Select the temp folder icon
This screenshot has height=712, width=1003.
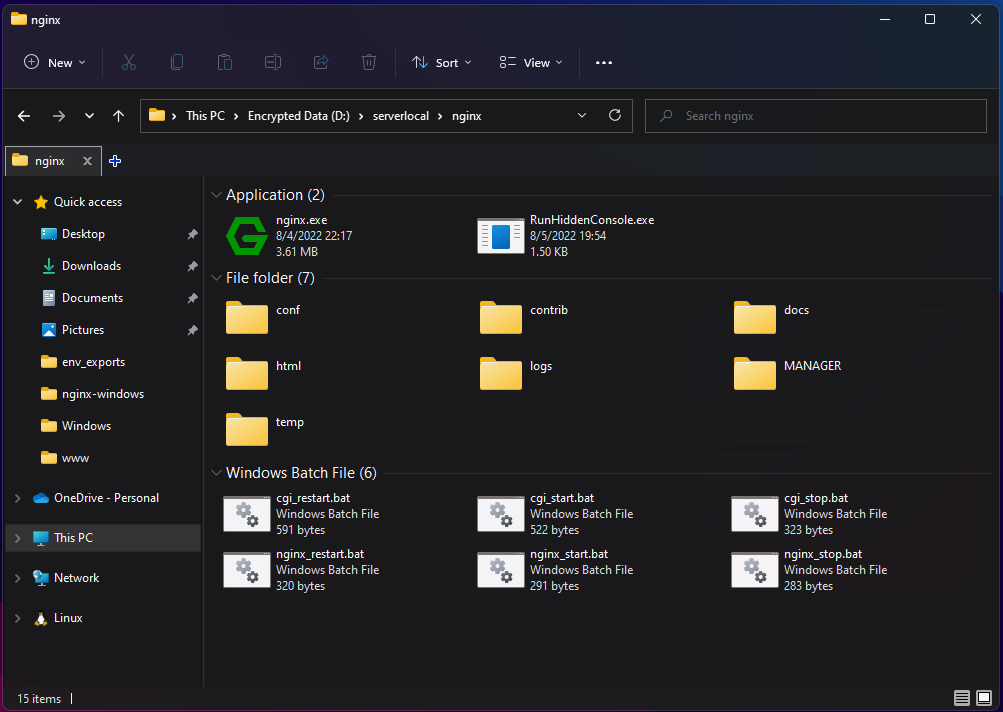pyautogui.click(x=247, y=429)
